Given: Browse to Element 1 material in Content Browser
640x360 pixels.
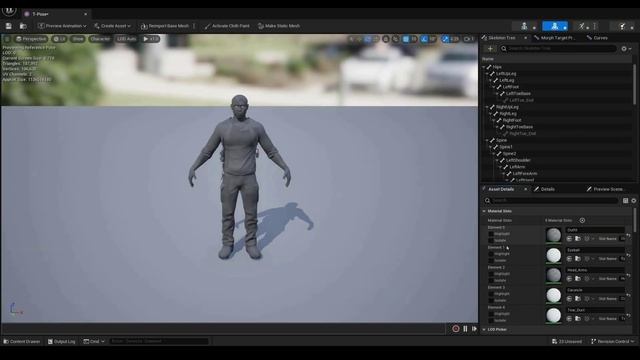Looking at the screenshot, I should tap(578, 259).
